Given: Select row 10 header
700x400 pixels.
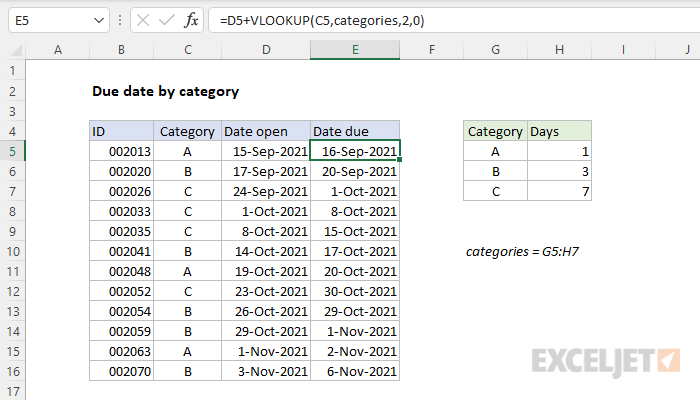Looking at the screenshot, I should point(12,251).
